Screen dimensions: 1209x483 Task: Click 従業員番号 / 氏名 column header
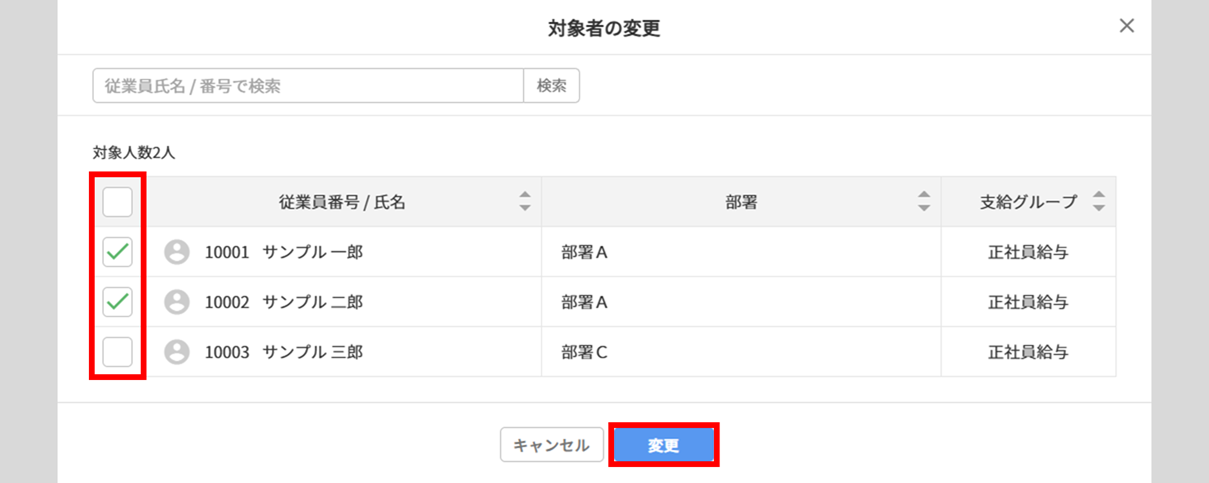coord(342,202)
